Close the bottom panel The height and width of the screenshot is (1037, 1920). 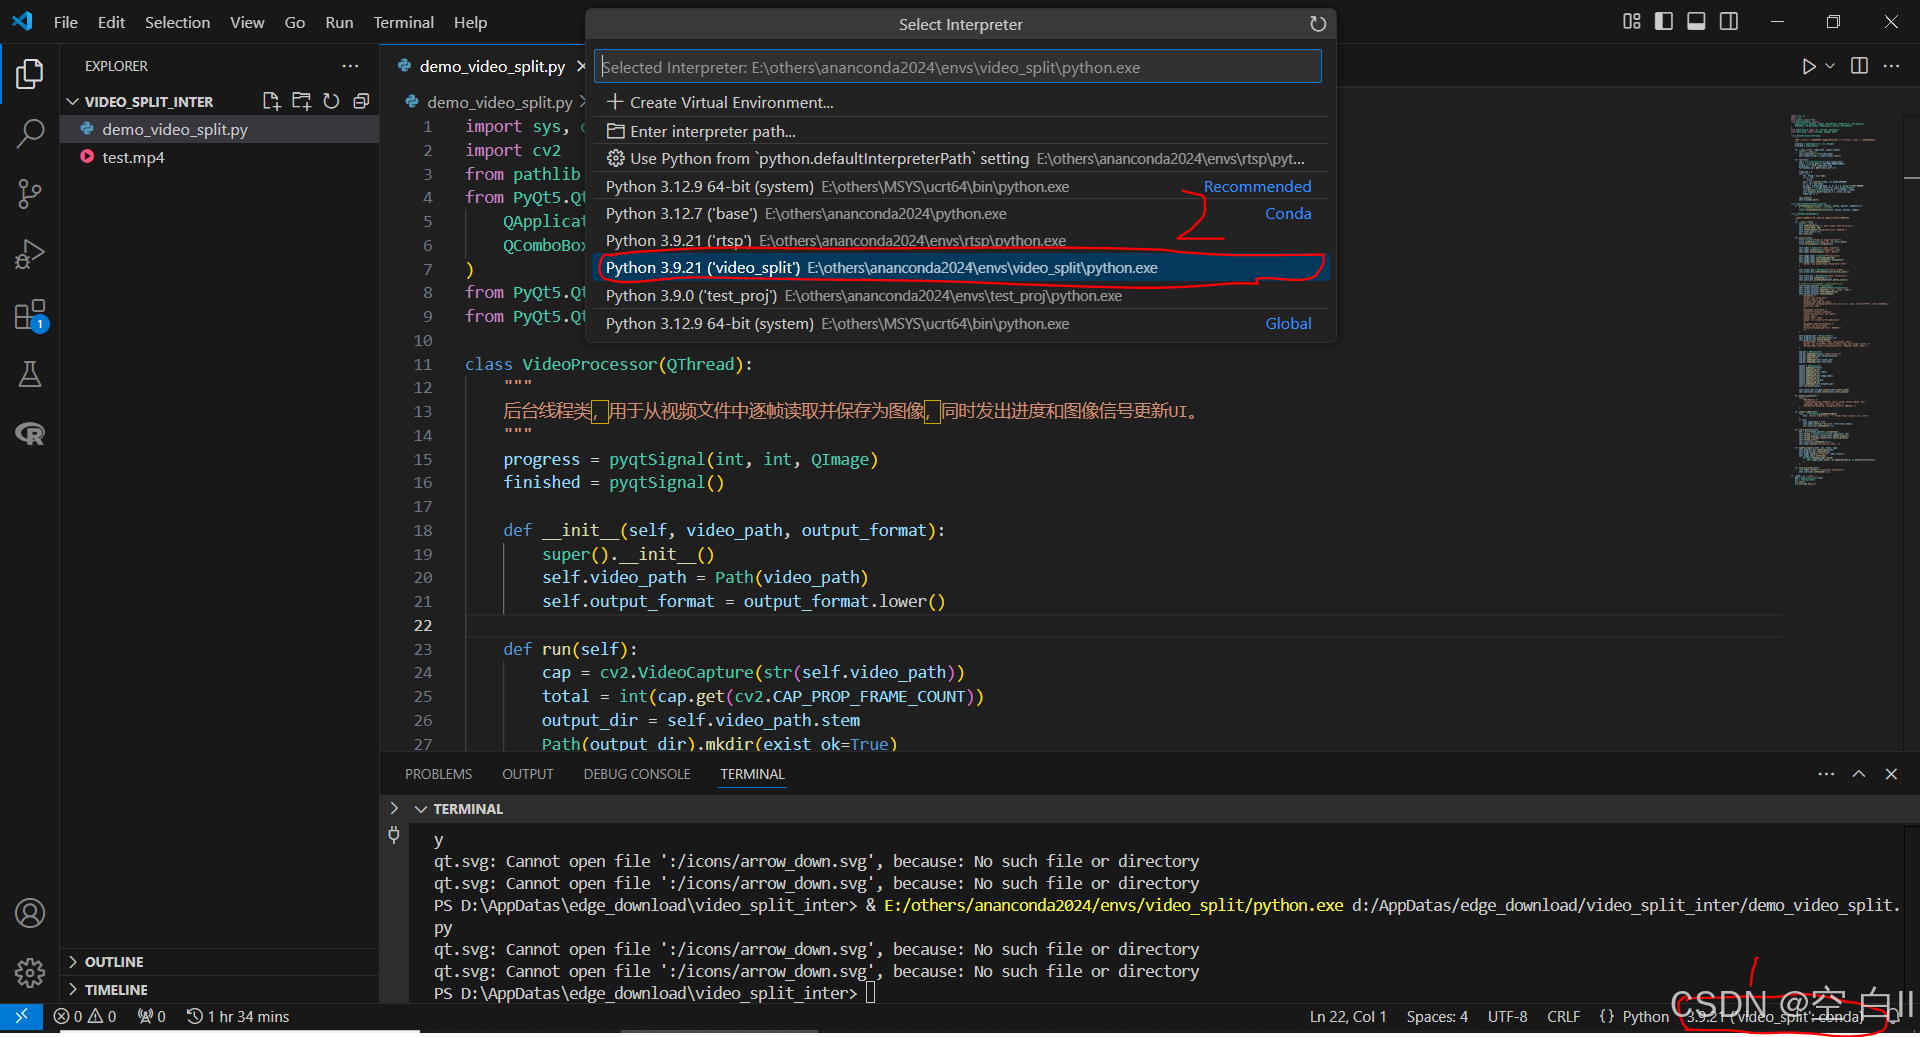1891,774
